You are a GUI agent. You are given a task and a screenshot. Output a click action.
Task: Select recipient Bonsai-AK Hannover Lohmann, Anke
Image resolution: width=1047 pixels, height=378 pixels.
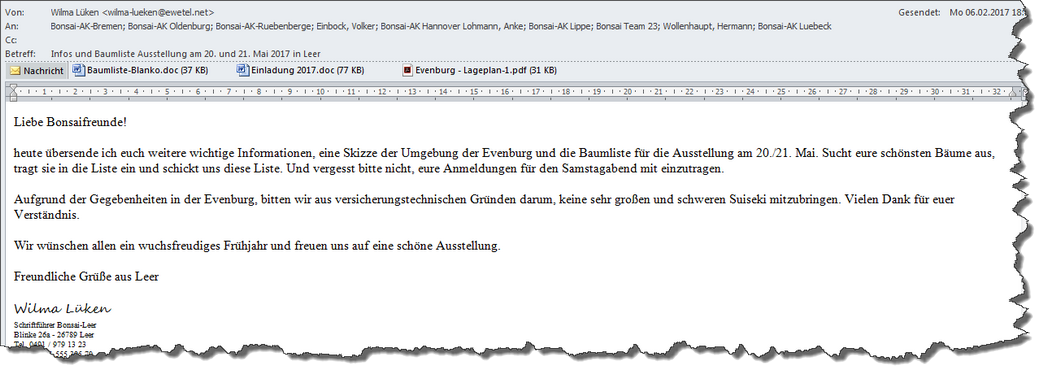[x=453, y=26]
